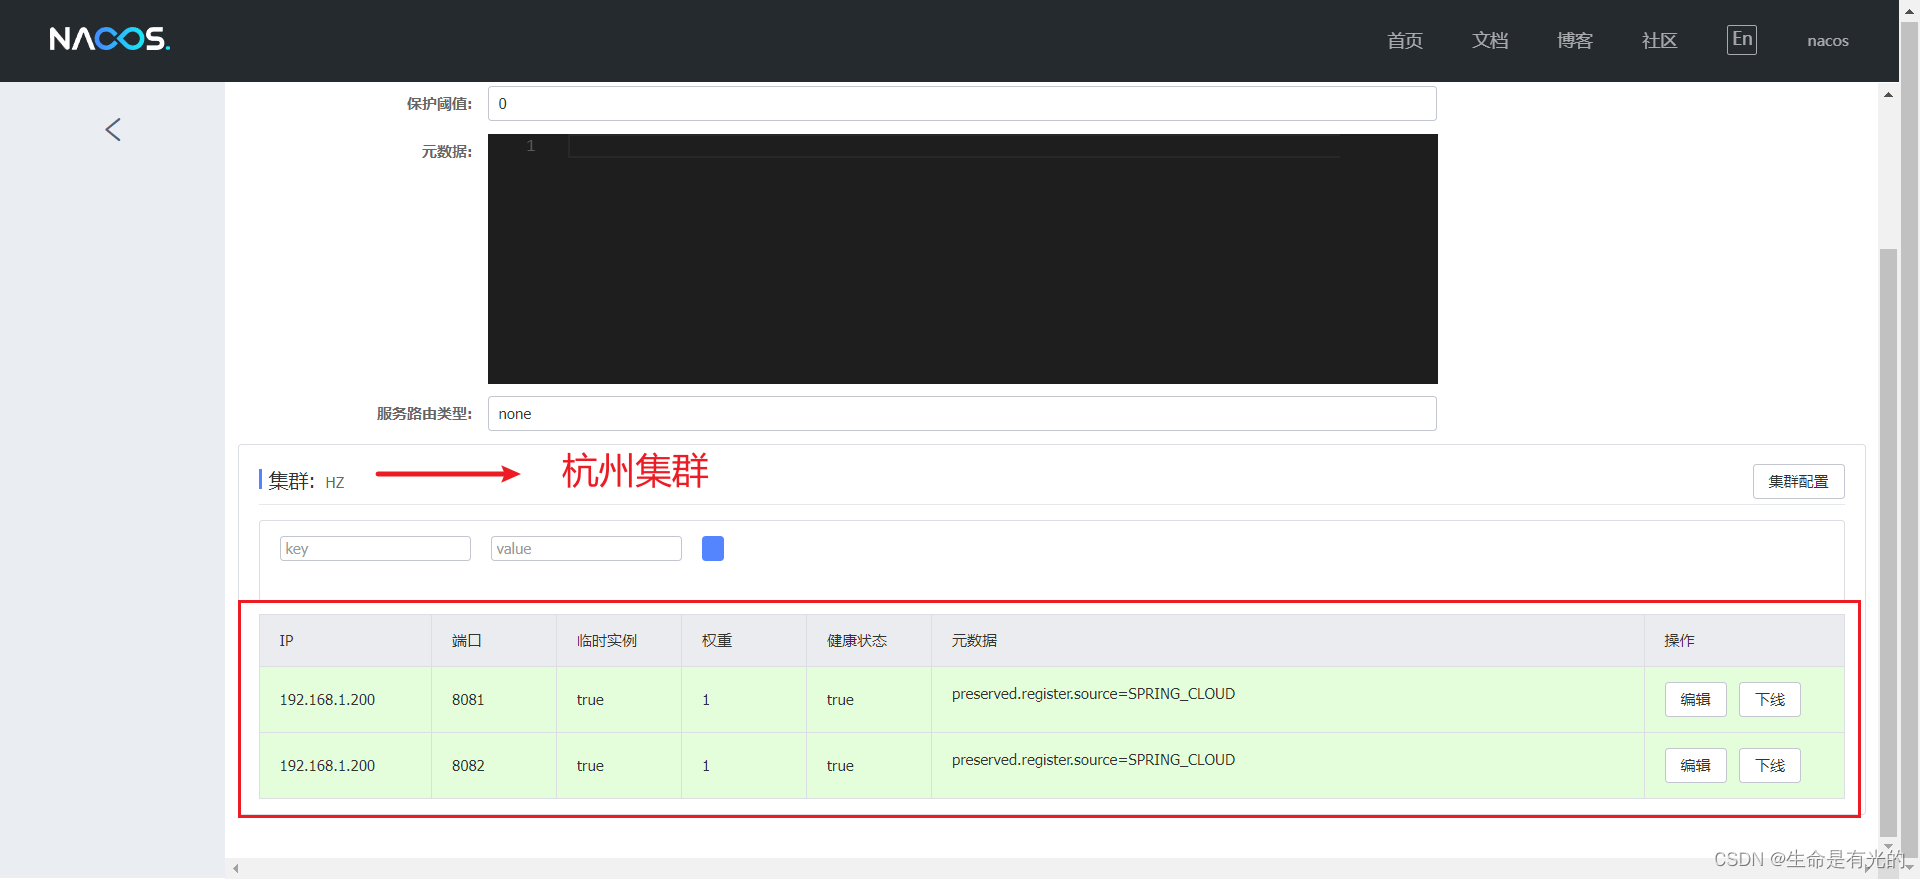This screenshot has width=1920, height=879.
Task: Click 编辑 for the port 8082 instance
Action: pyautogui.click(x=1696, y=766)
